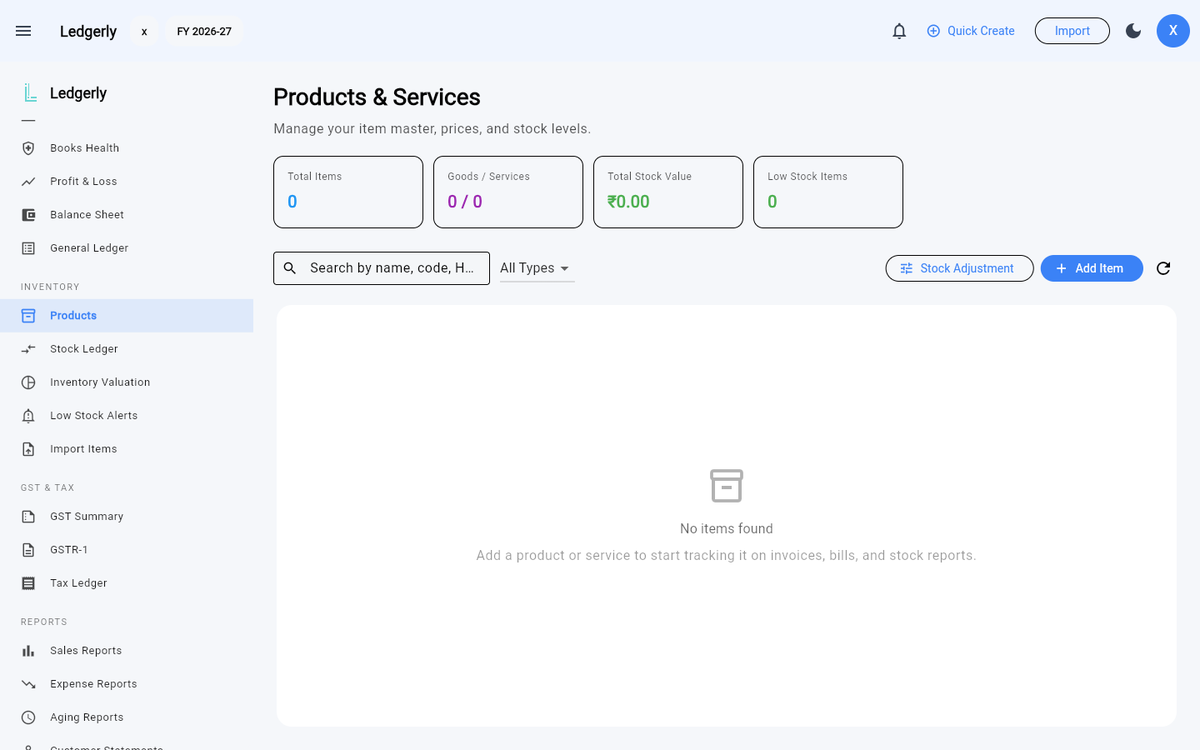Open the company selector chip x
Screen dimensions: 1200x750
(144, 31)
